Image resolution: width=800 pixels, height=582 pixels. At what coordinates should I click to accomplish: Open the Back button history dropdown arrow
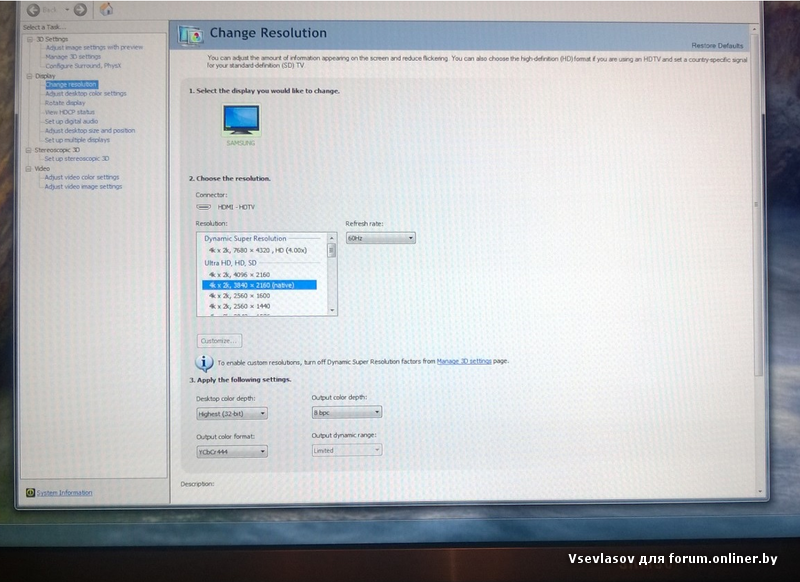67,10
